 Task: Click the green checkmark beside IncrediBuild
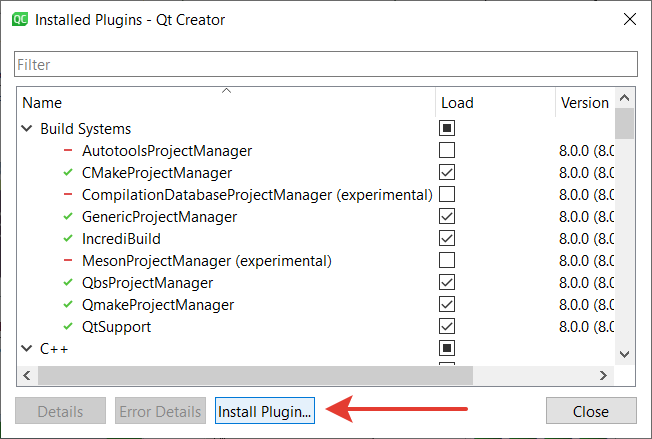(x=68, y=239)
